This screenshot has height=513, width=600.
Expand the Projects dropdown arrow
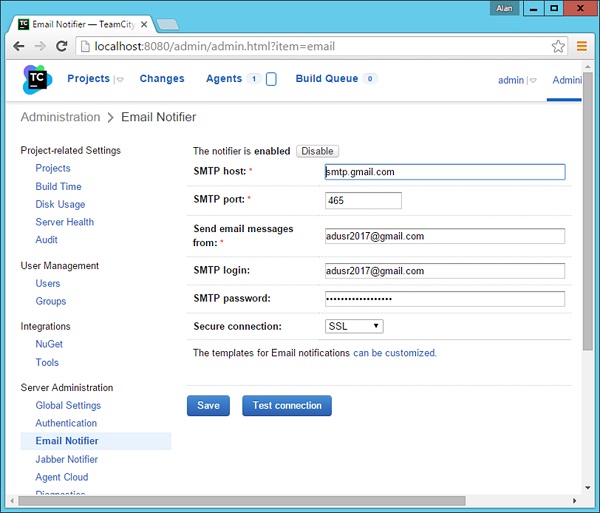click(120, 80)
